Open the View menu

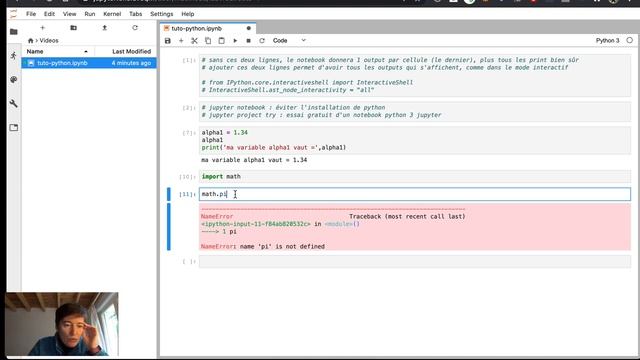click(69, 14)
